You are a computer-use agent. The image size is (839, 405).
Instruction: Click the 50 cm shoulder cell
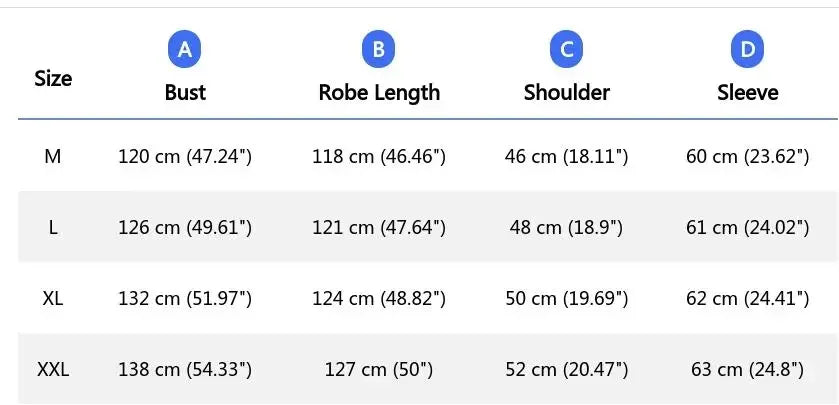[x=566, y=298]
